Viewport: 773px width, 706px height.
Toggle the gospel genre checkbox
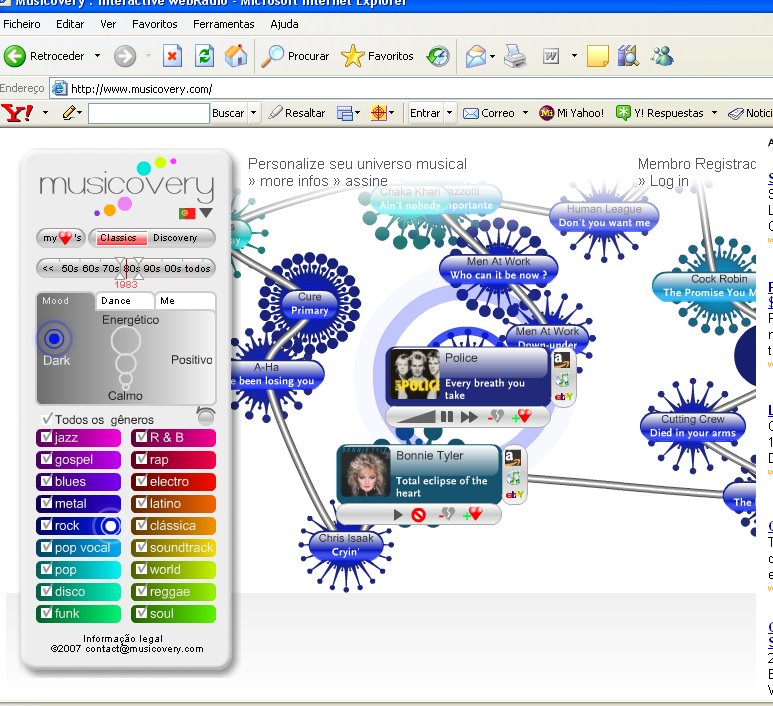point(46,459)
